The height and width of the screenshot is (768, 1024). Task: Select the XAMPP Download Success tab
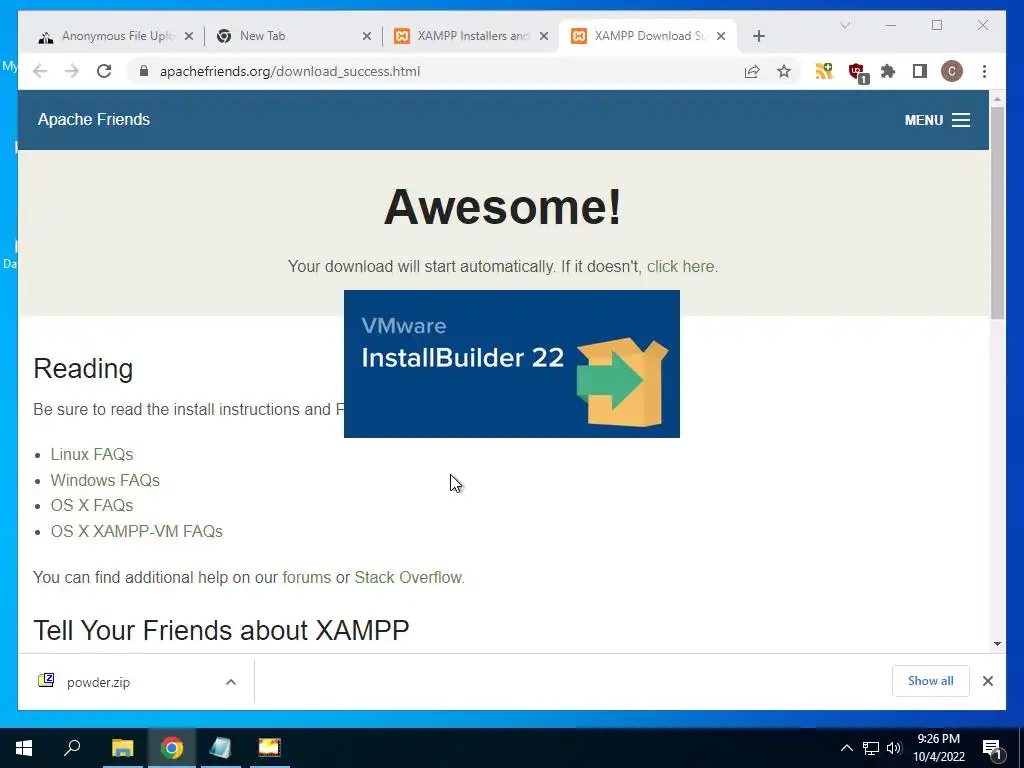point(647,36)
